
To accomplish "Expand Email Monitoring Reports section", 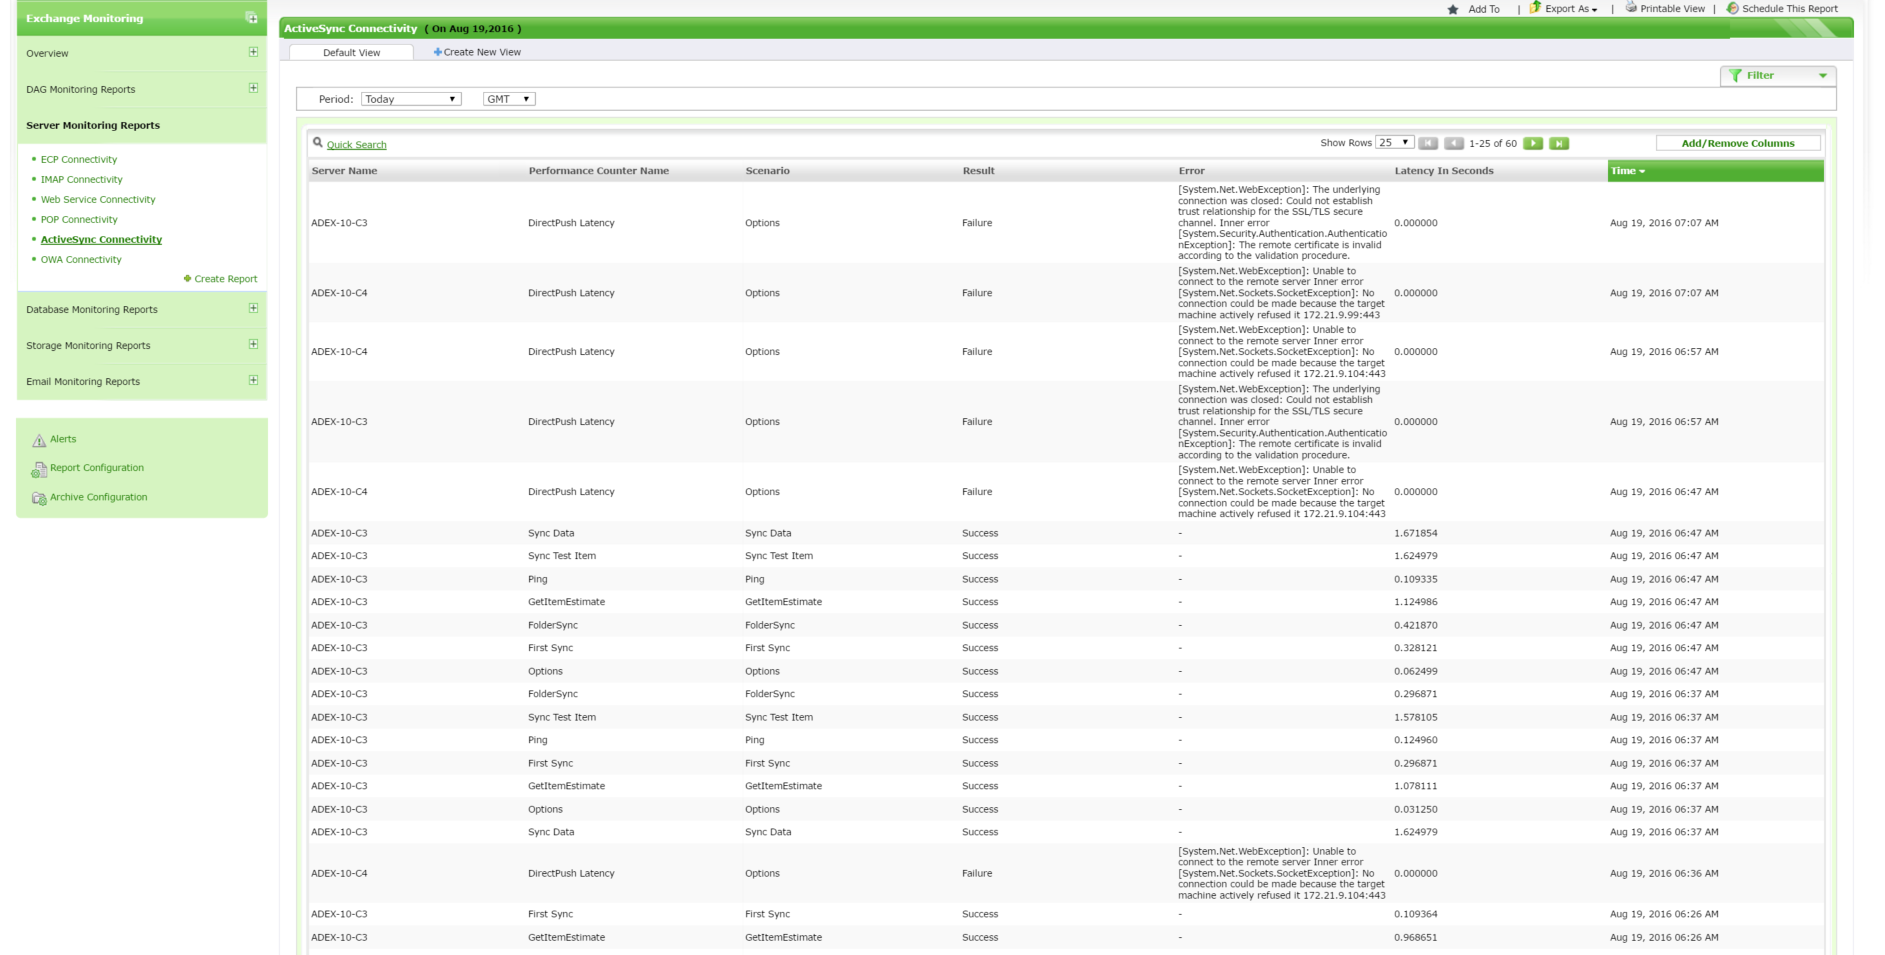I will pos(251,381).
